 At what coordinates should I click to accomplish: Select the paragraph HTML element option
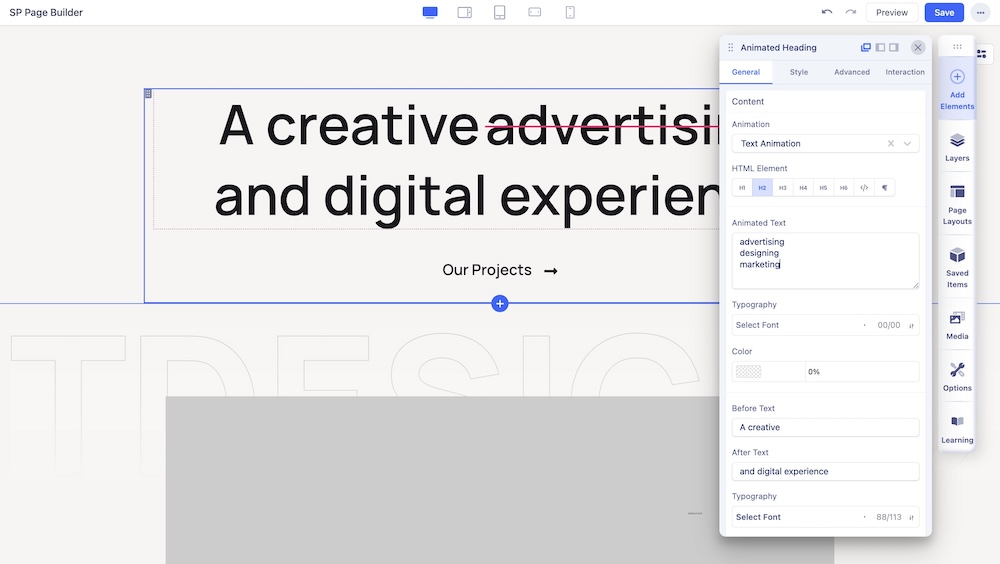pos(884,188)
